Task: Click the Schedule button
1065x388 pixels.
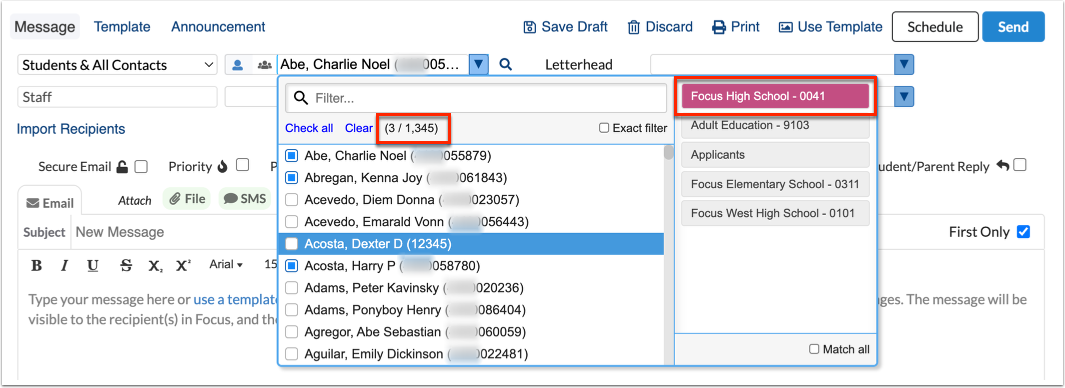Action: coord(935,27)
